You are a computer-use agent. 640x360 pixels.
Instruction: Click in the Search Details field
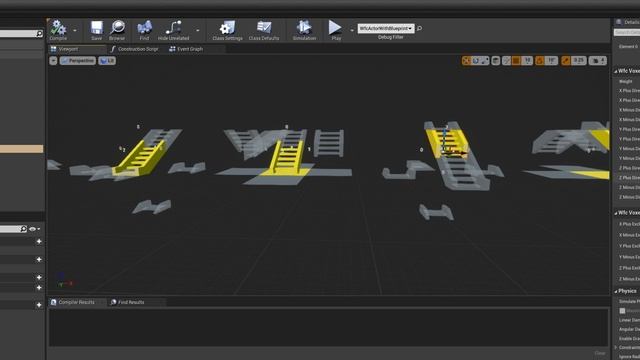tap(627, 32)
